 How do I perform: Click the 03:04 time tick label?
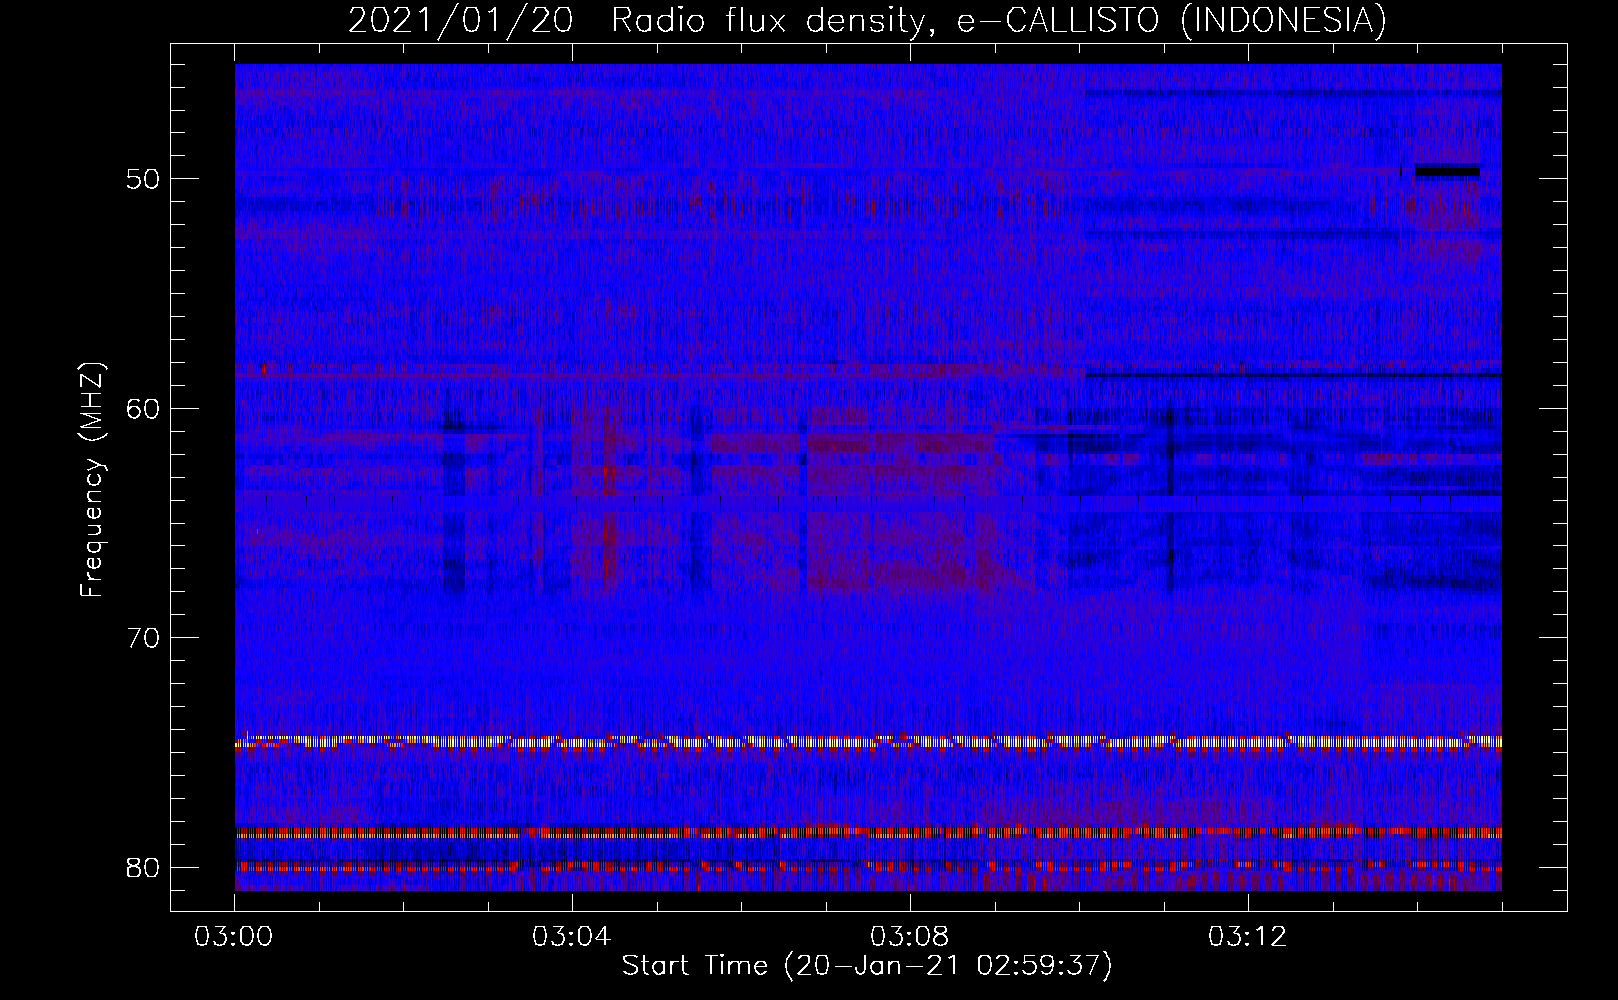coord(573,937)
